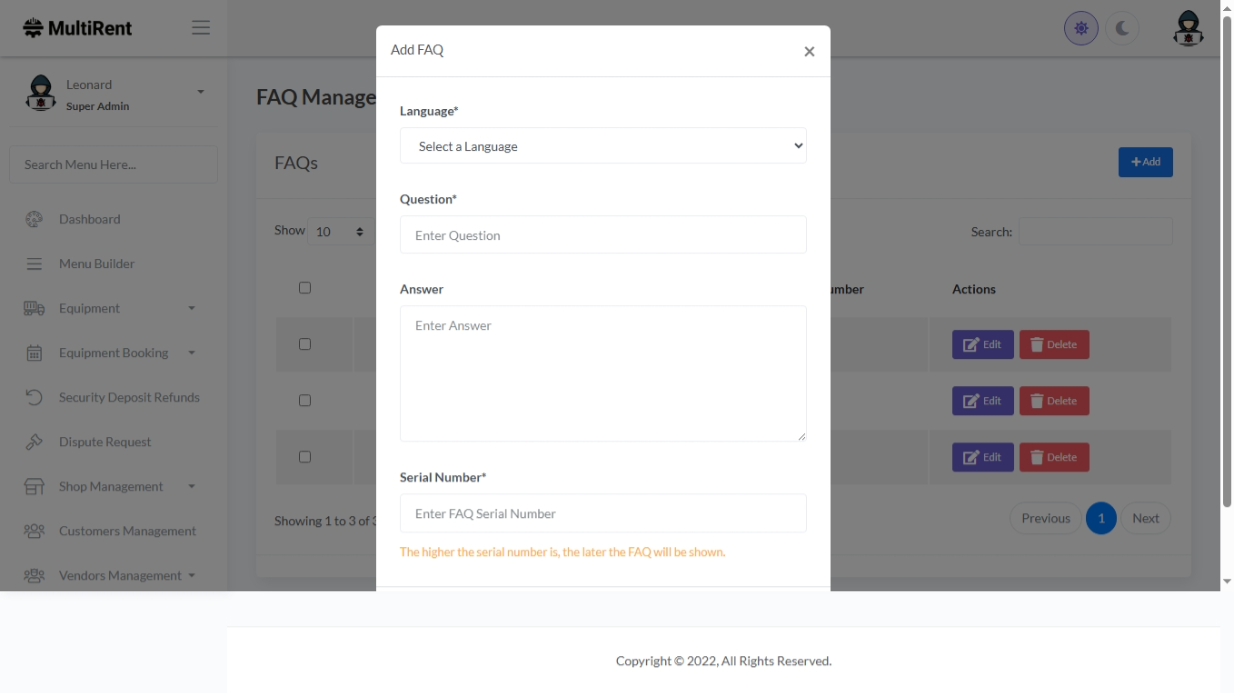Click the blue Add button
The height and width of the screenshot is (693, 1234).
point(1145,162)
